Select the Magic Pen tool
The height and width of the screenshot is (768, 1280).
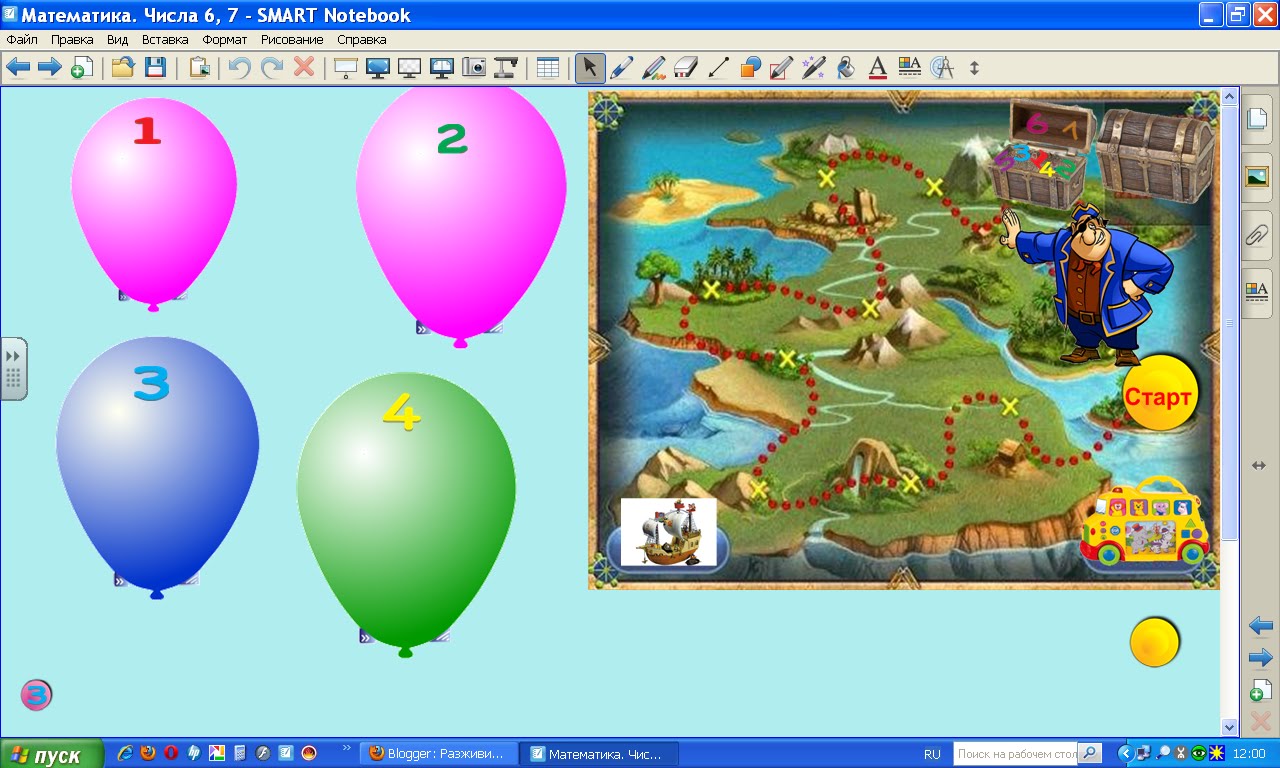[x=813, y=67]
